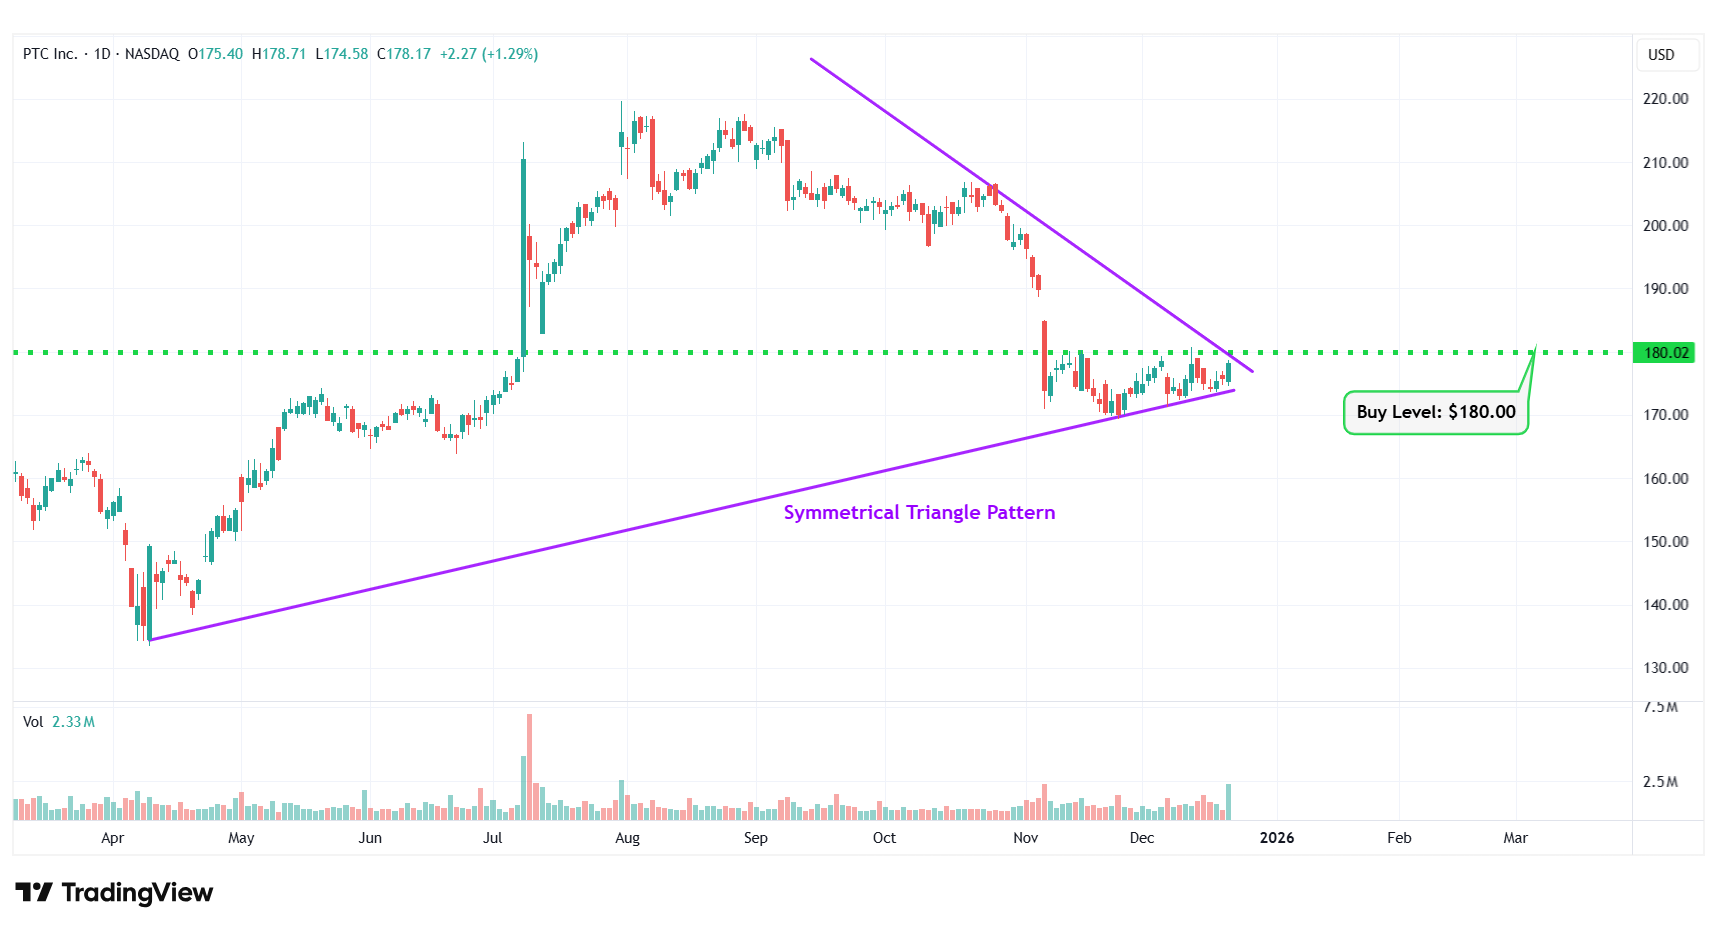Click the Vol indicator label
This screenshot has height=930, width=1717.
[x=33, y=722]
